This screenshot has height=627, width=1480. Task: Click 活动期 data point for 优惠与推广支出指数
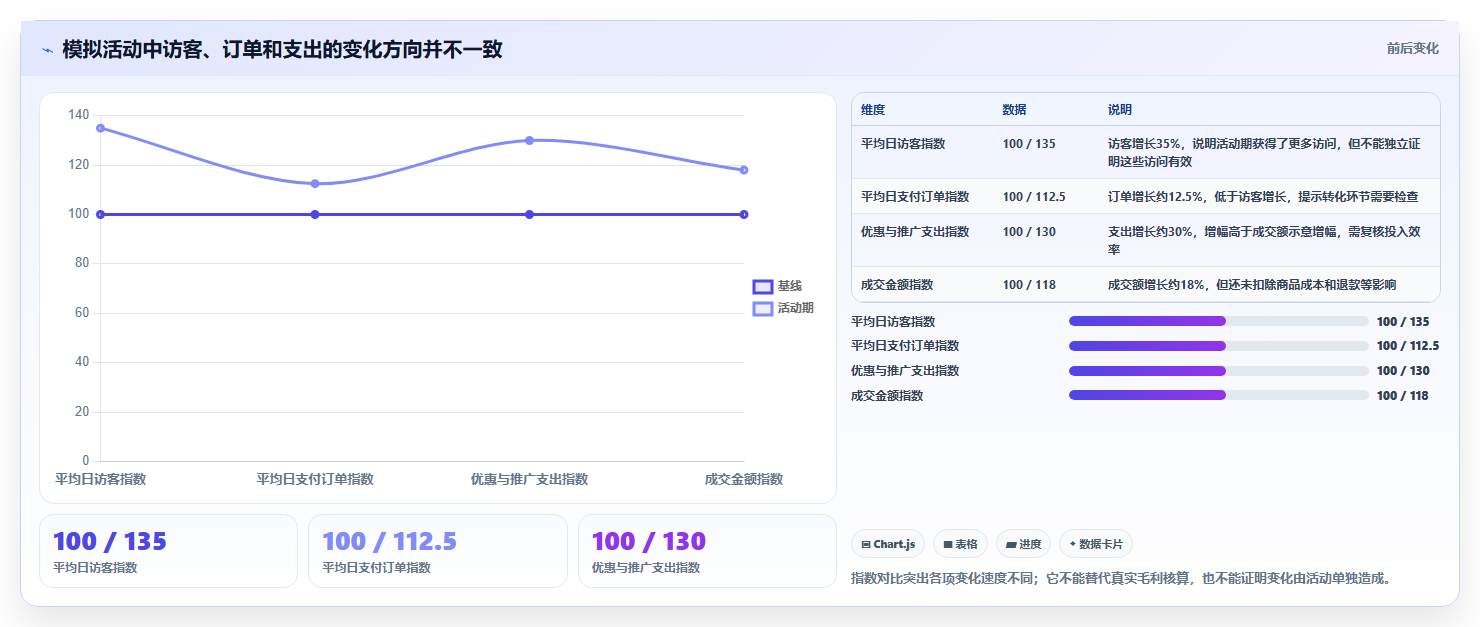point(529,140)
